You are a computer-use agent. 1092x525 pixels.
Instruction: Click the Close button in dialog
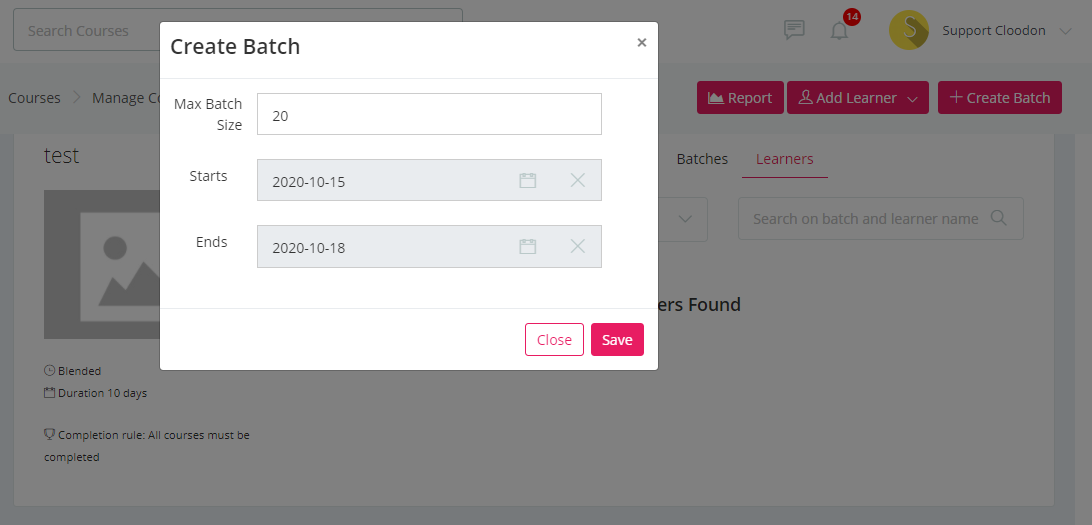tap(554, 339)
